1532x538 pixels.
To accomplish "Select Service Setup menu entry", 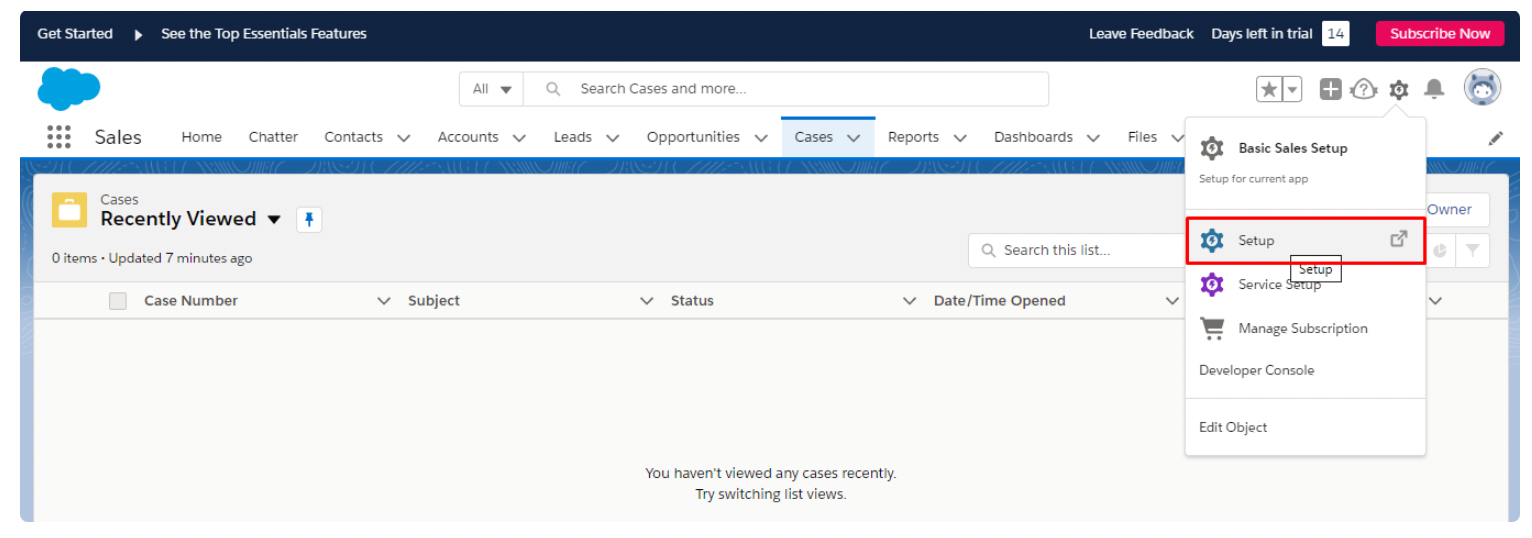I will (1305, 284).
